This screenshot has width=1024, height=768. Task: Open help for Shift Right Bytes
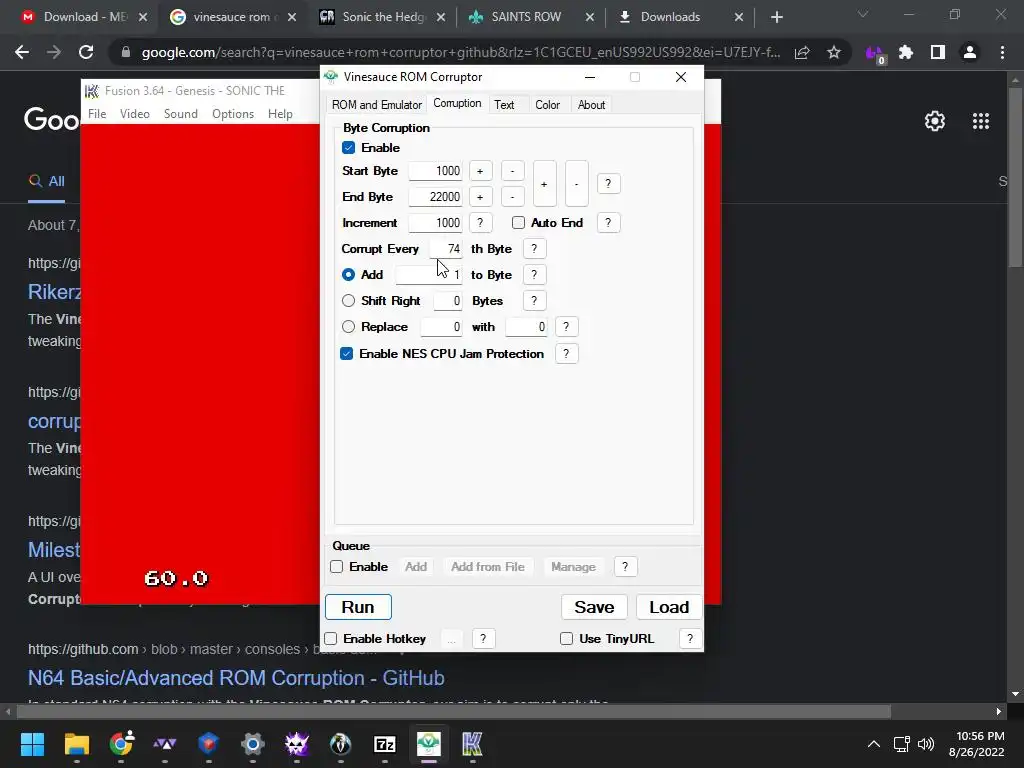tap(534, 301)
